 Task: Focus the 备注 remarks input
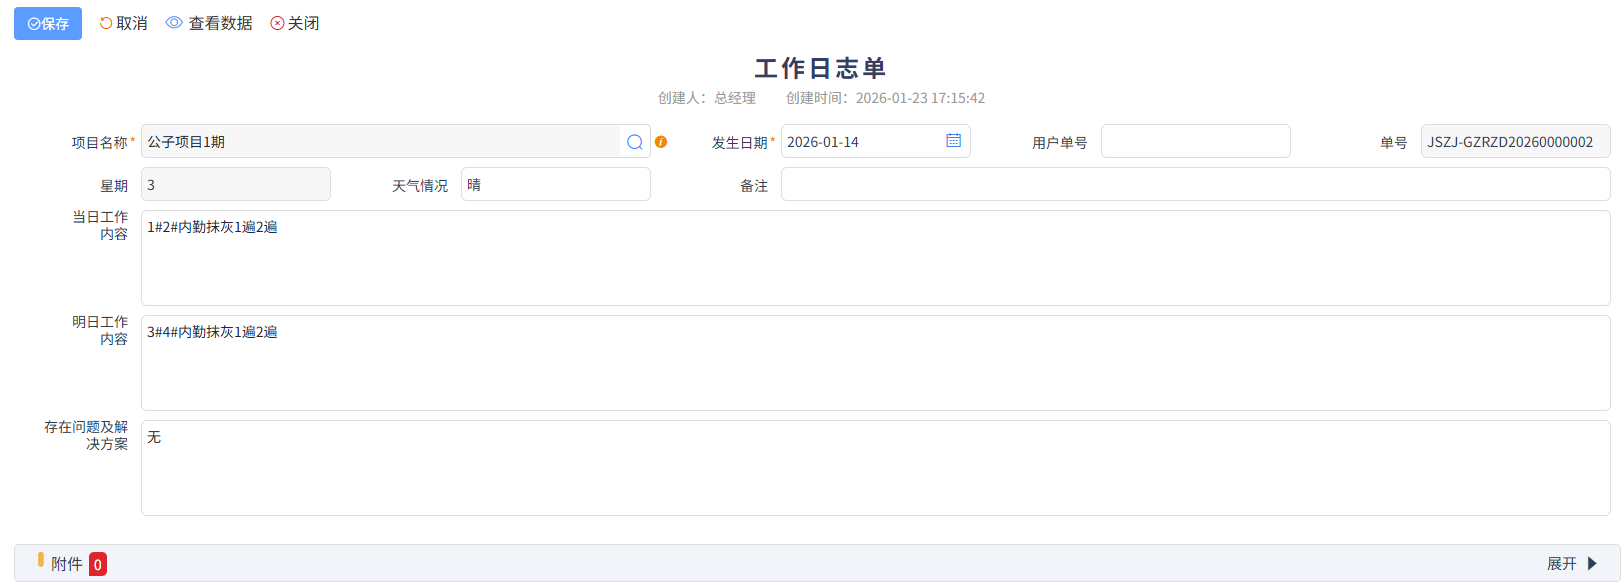click(x=1195, y=185)
